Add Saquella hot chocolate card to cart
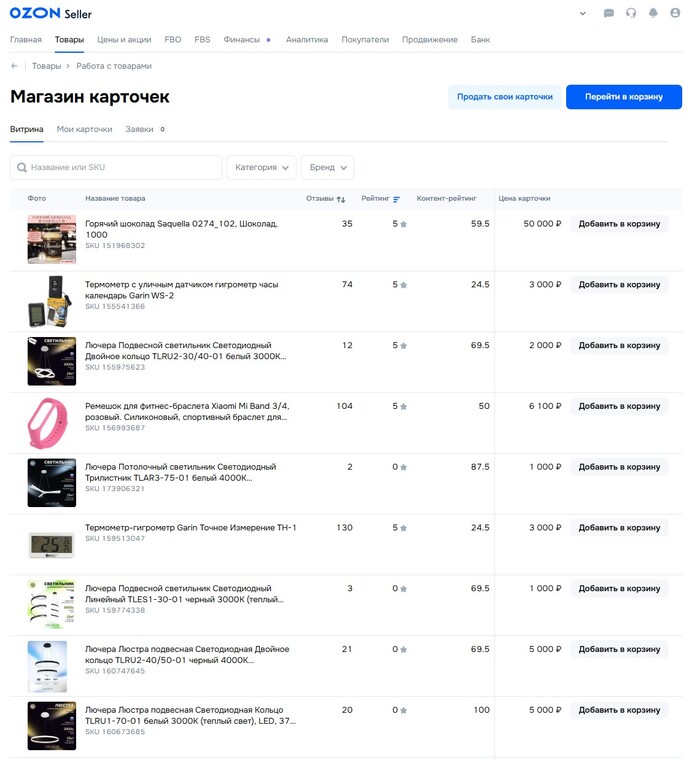700x760 pixels. 619,224
